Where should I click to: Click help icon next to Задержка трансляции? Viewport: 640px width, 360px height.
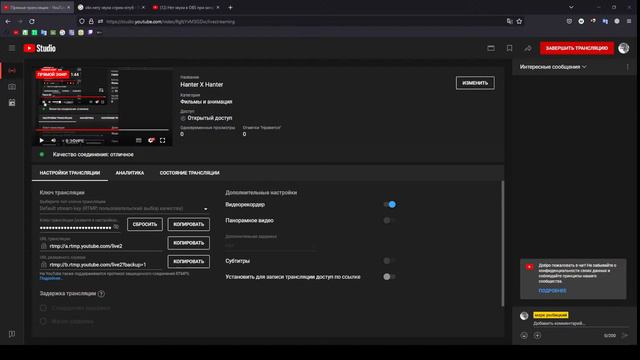coord(101,293)
